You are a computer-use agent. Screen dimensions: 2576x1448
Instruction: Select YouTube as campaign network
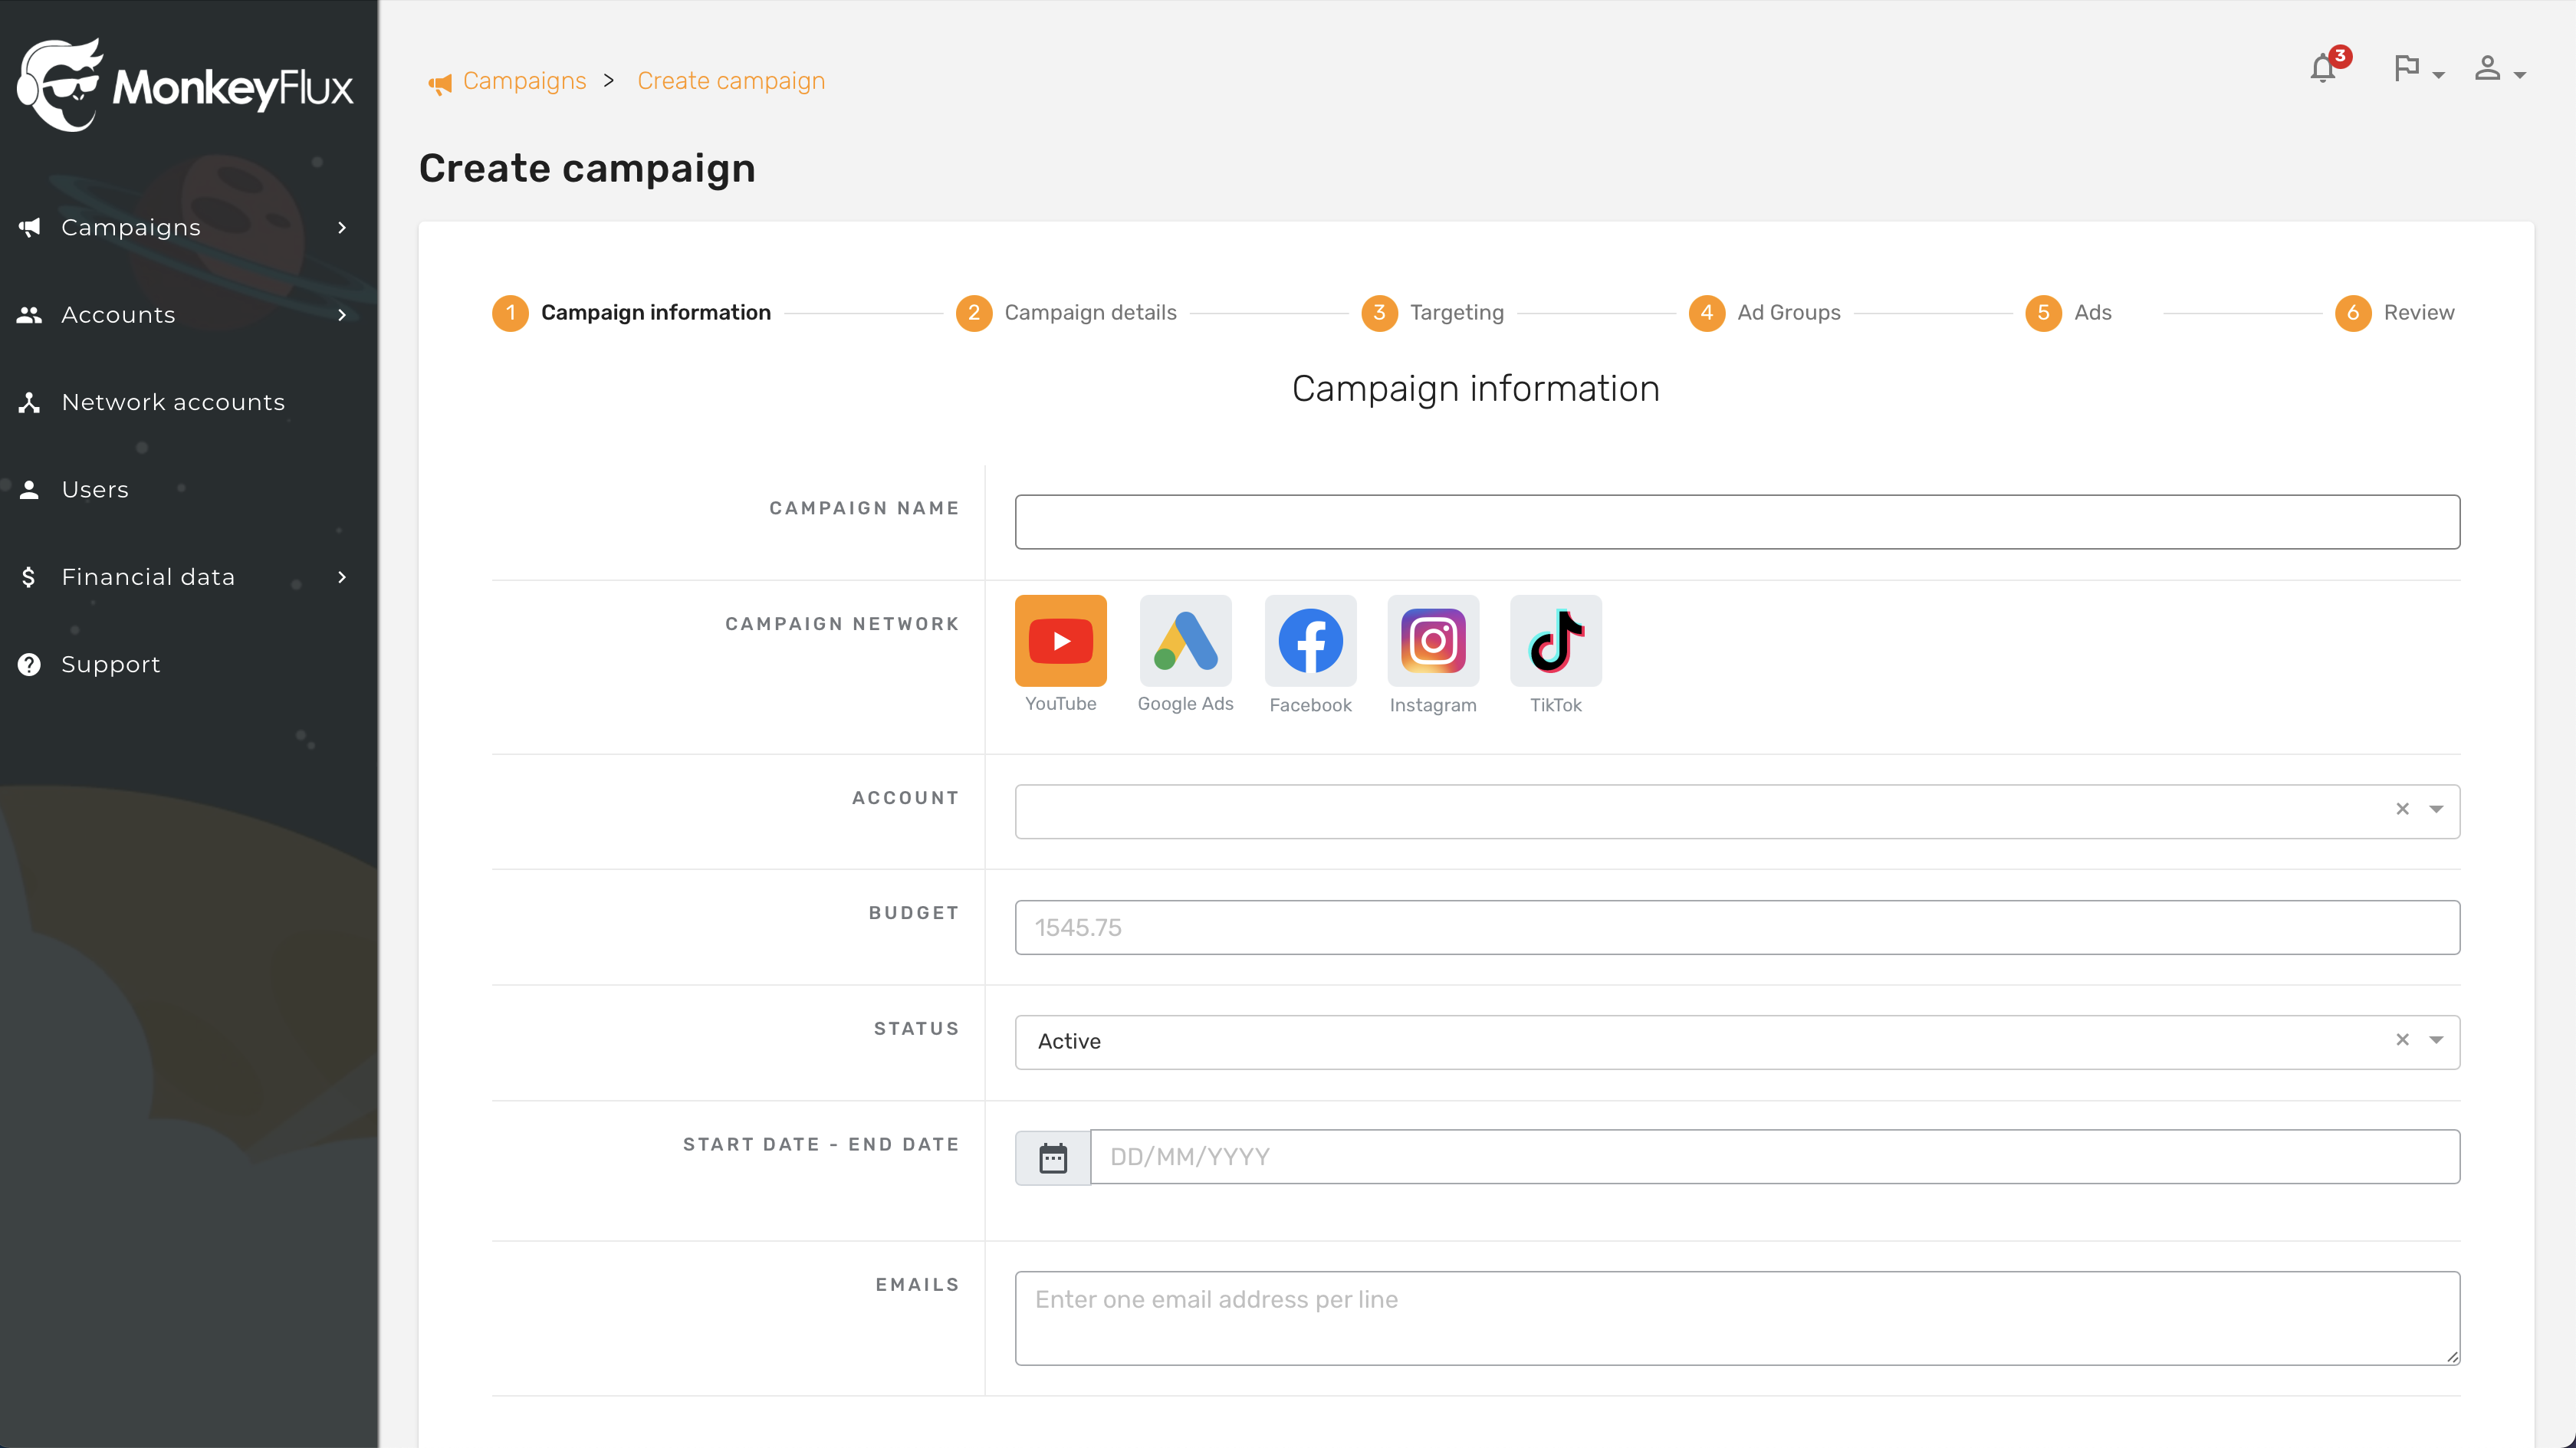click(x=1060, y=641)
